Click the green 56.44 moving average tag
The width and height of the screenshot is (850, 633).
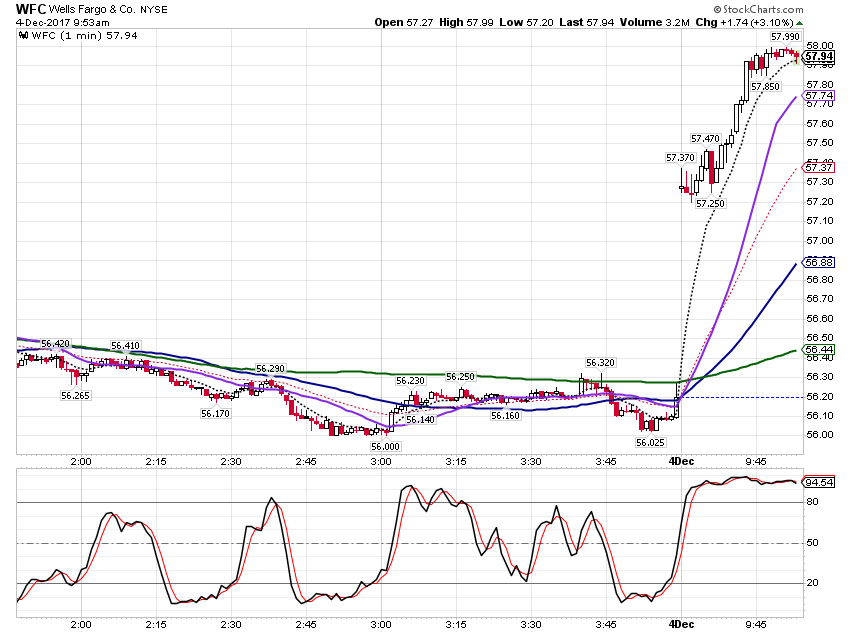(x=818, y=350)
